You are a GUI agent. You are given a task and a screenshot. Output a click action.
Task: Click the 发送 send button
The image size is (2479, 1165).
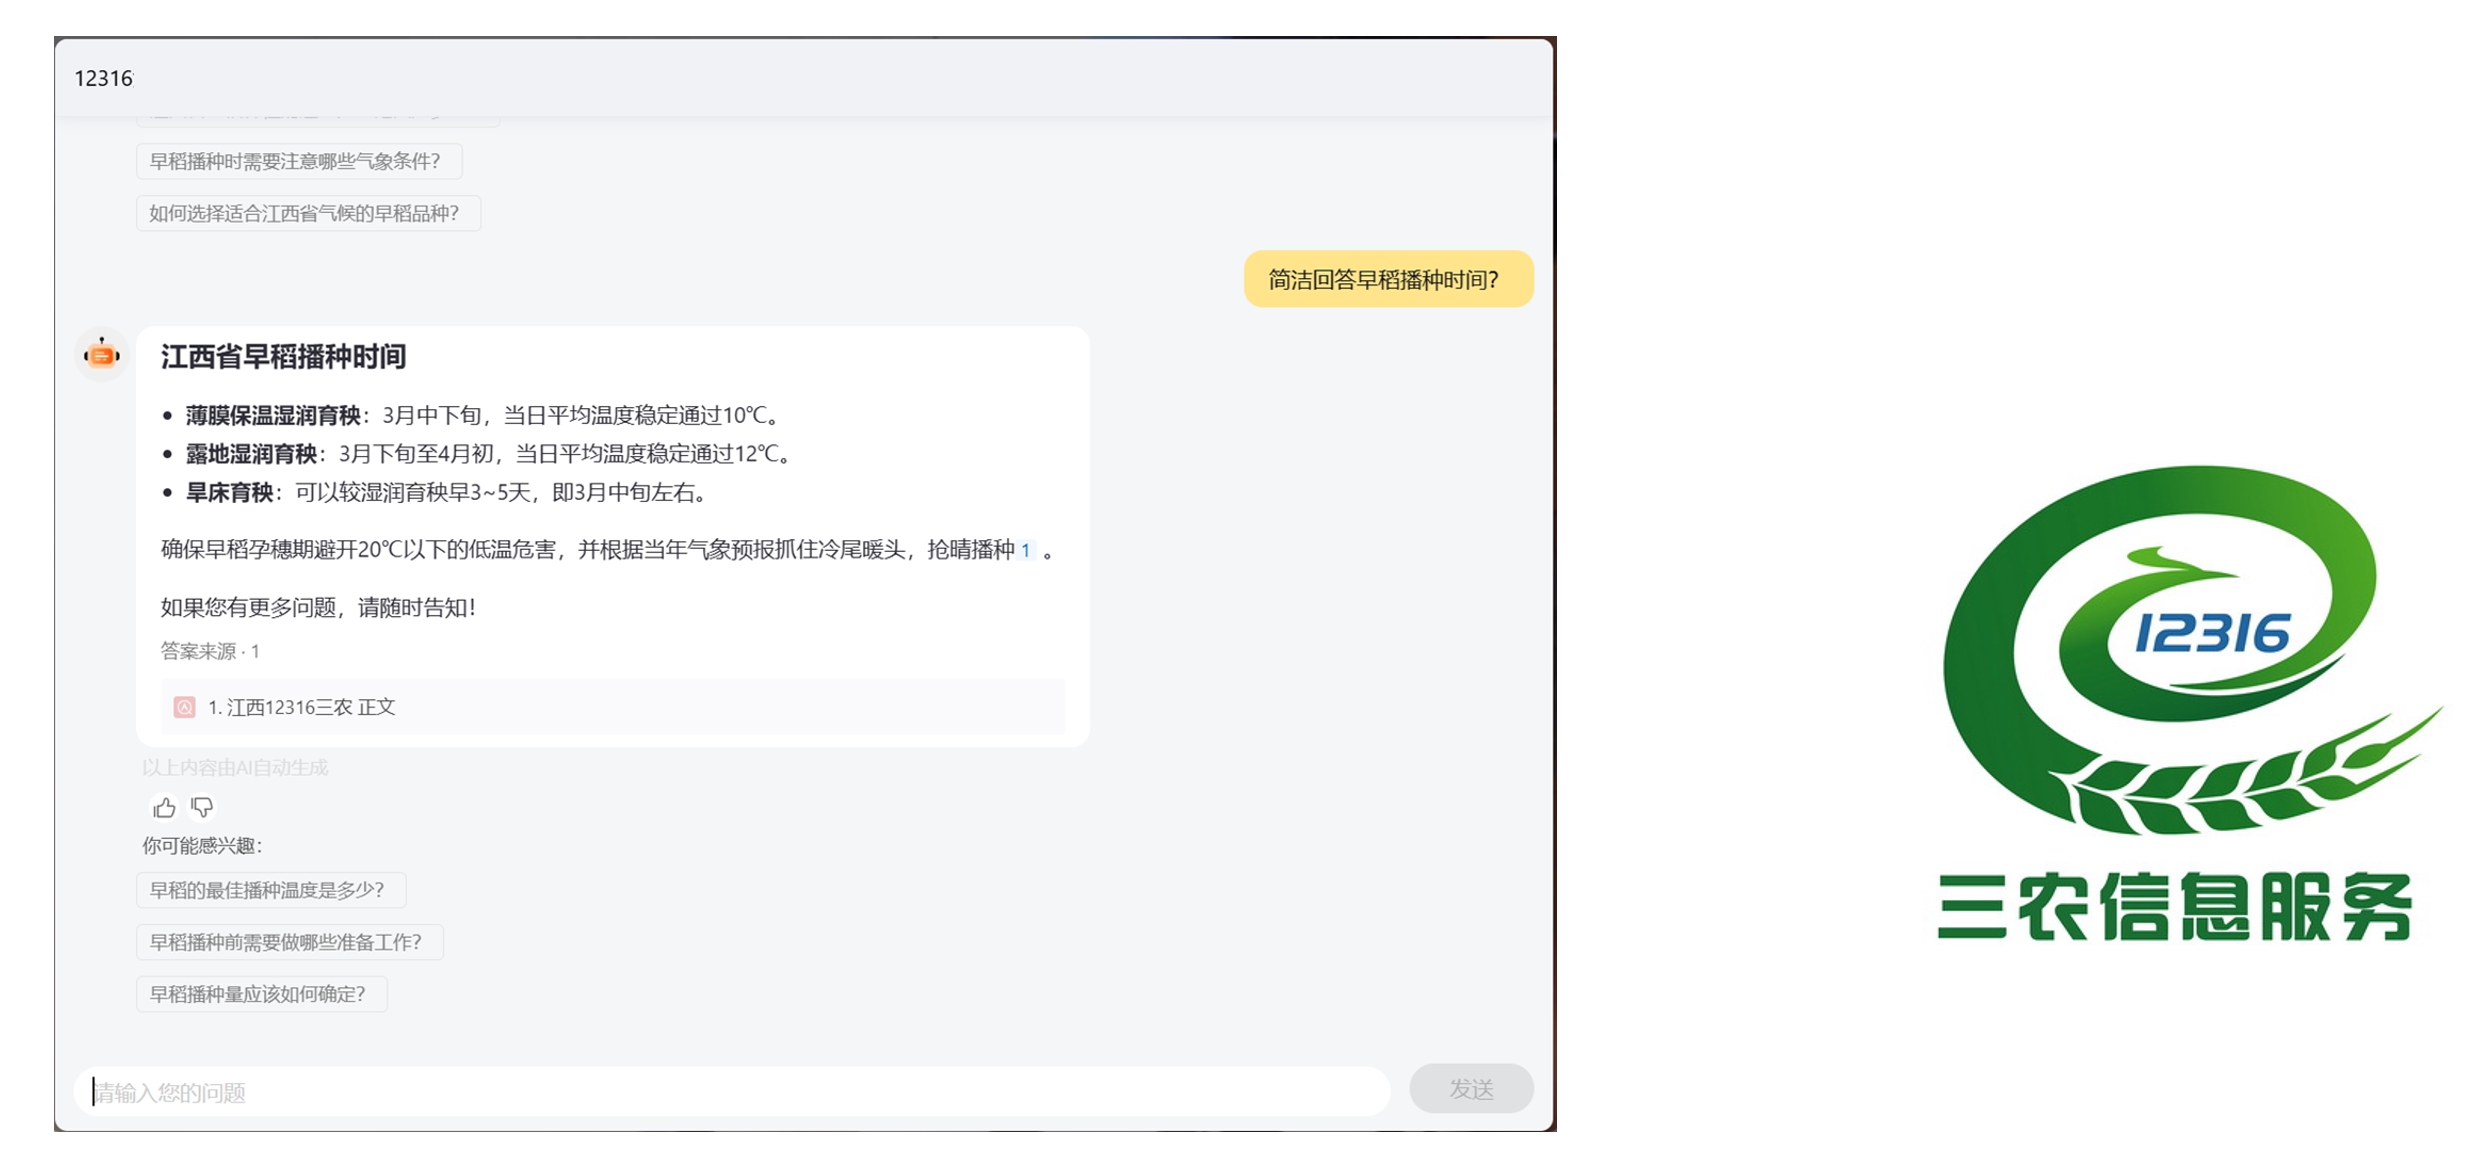1471,1089
